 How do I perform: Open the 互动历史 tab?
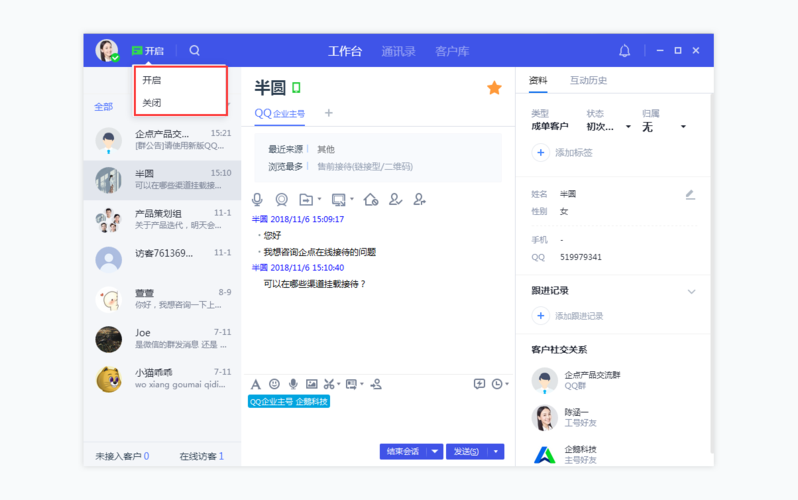click(x=588, y=81)
